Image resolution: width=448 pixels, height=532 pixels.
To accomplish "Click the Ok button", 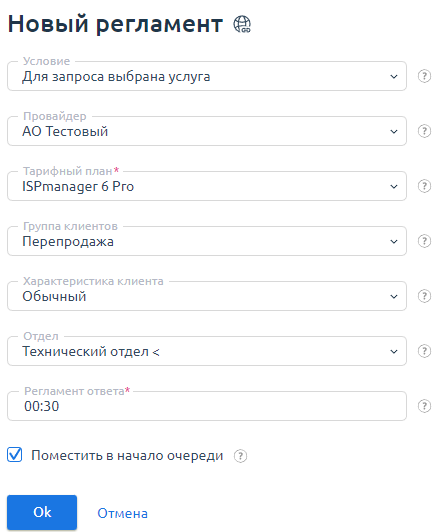I will point(42,512).
